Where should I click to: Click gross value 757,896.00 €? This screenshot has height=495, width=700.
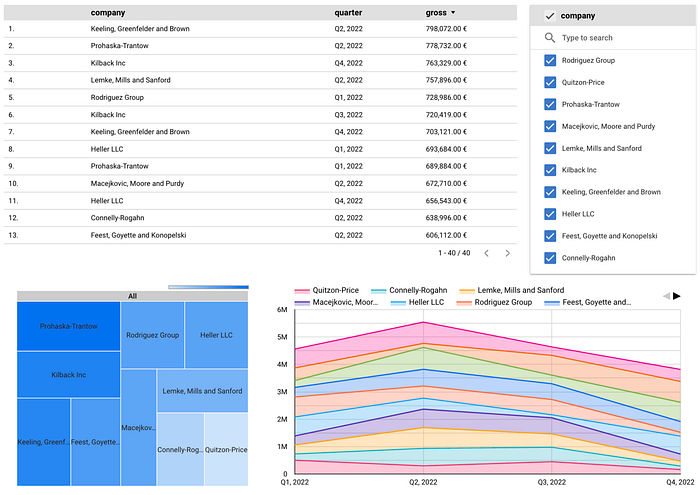[x=446, y=80]
